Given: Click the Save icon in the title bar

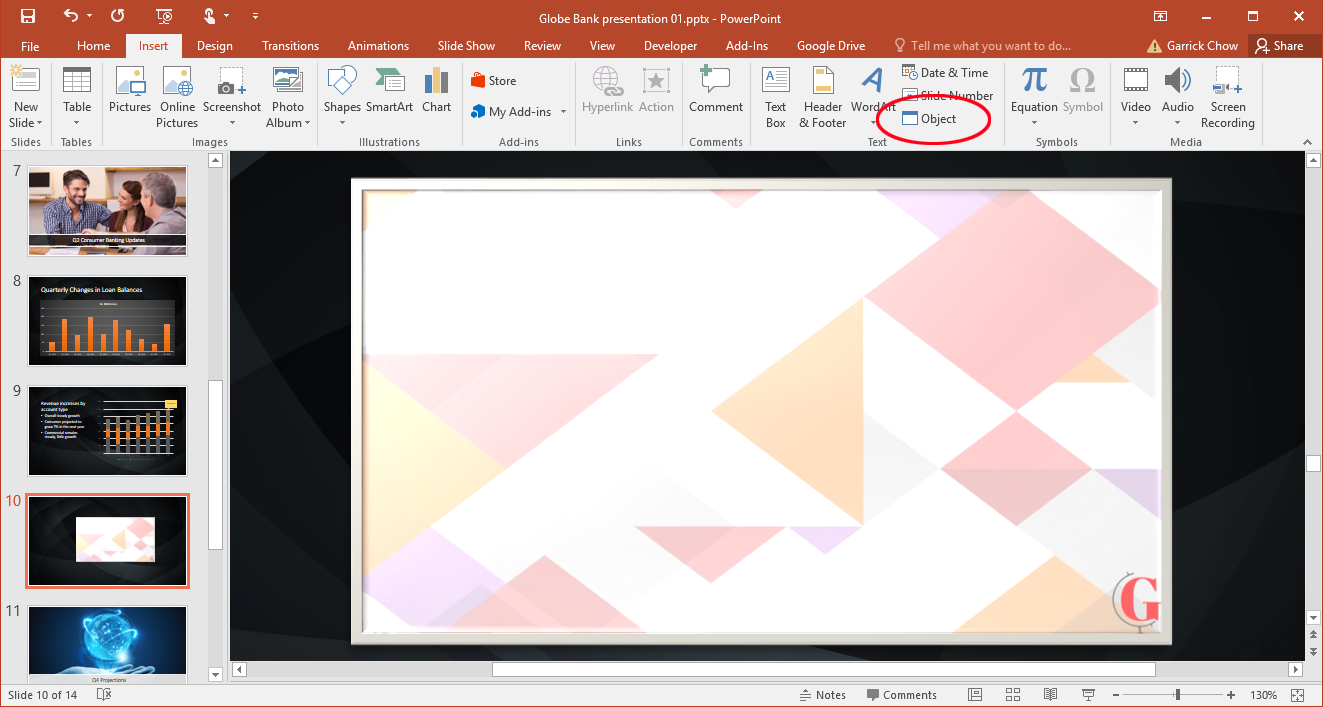Looking at the screenshot, I should pyautogui.click(x=28, y=17).
